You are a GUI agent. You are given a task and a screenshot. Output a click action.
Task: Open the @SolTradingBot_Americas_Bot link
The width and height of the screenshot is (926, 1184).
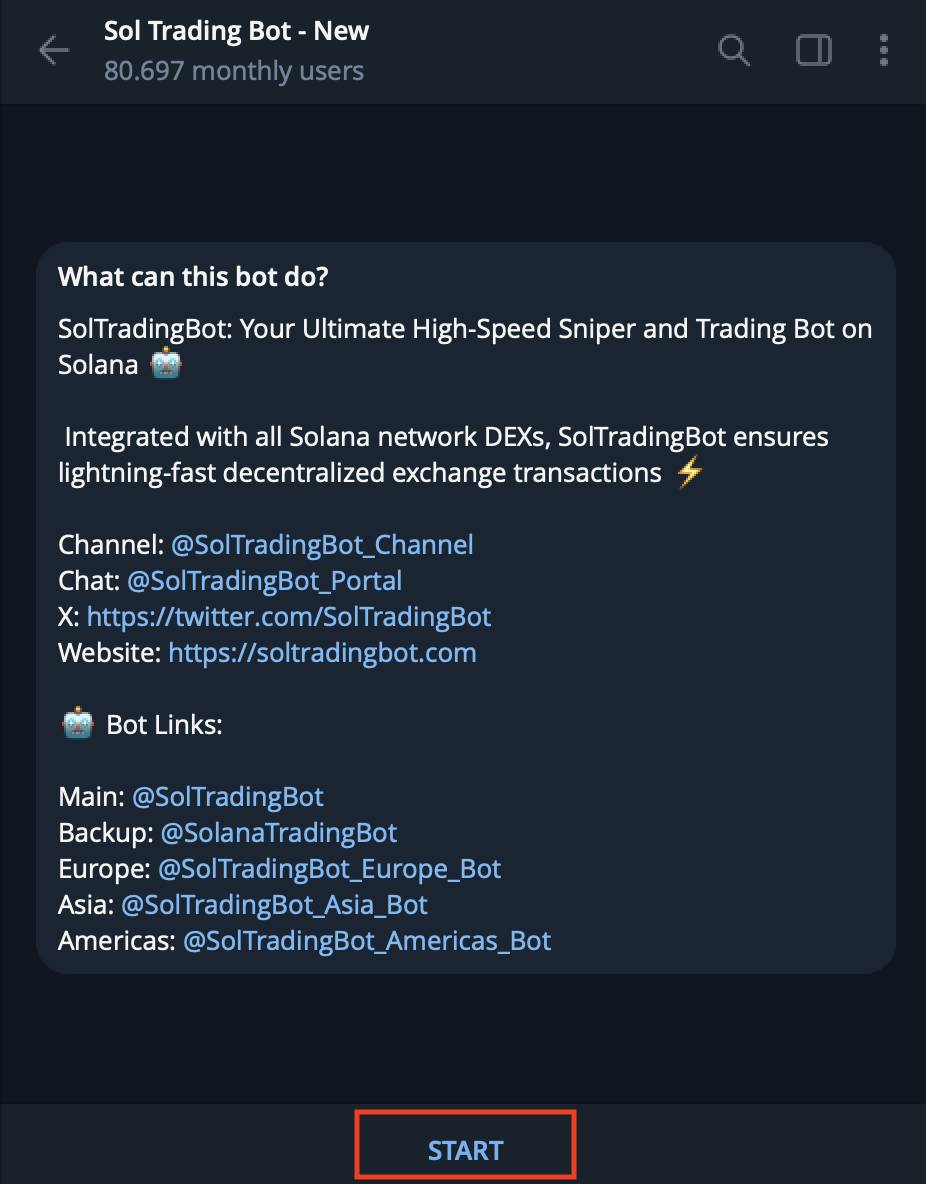tap(367, 941)
